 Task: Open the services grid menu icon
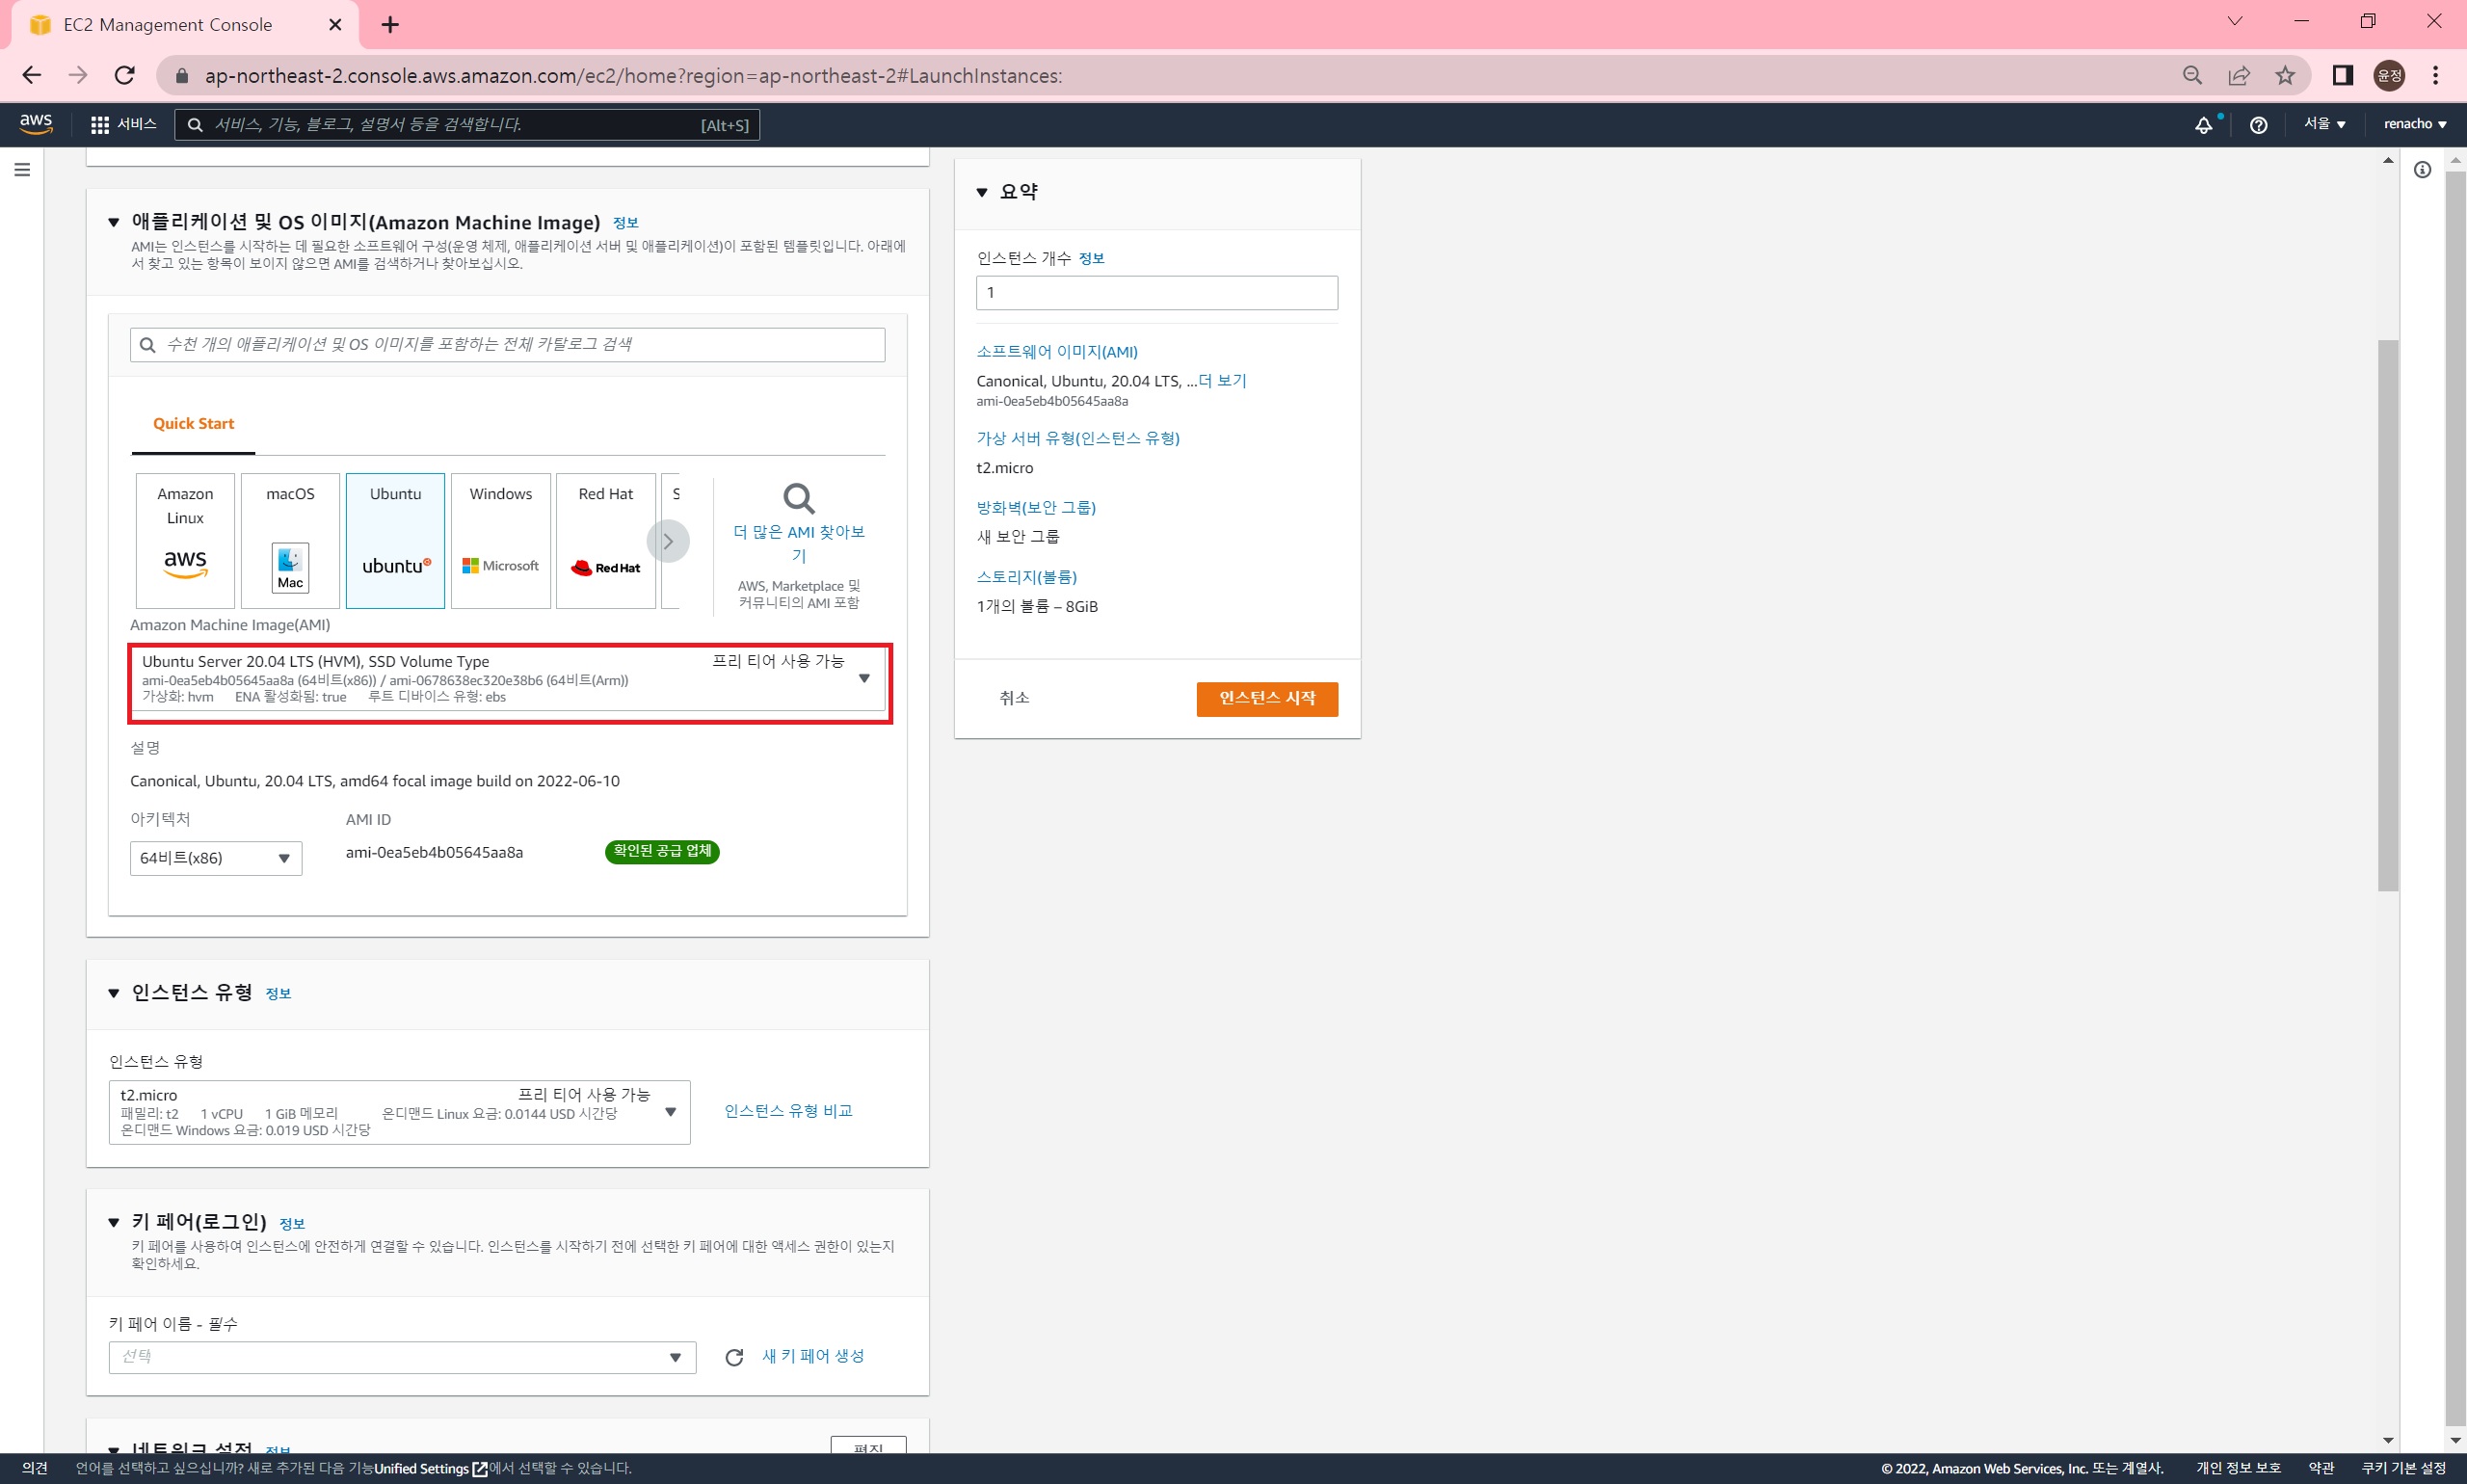(x=100, y=125)
